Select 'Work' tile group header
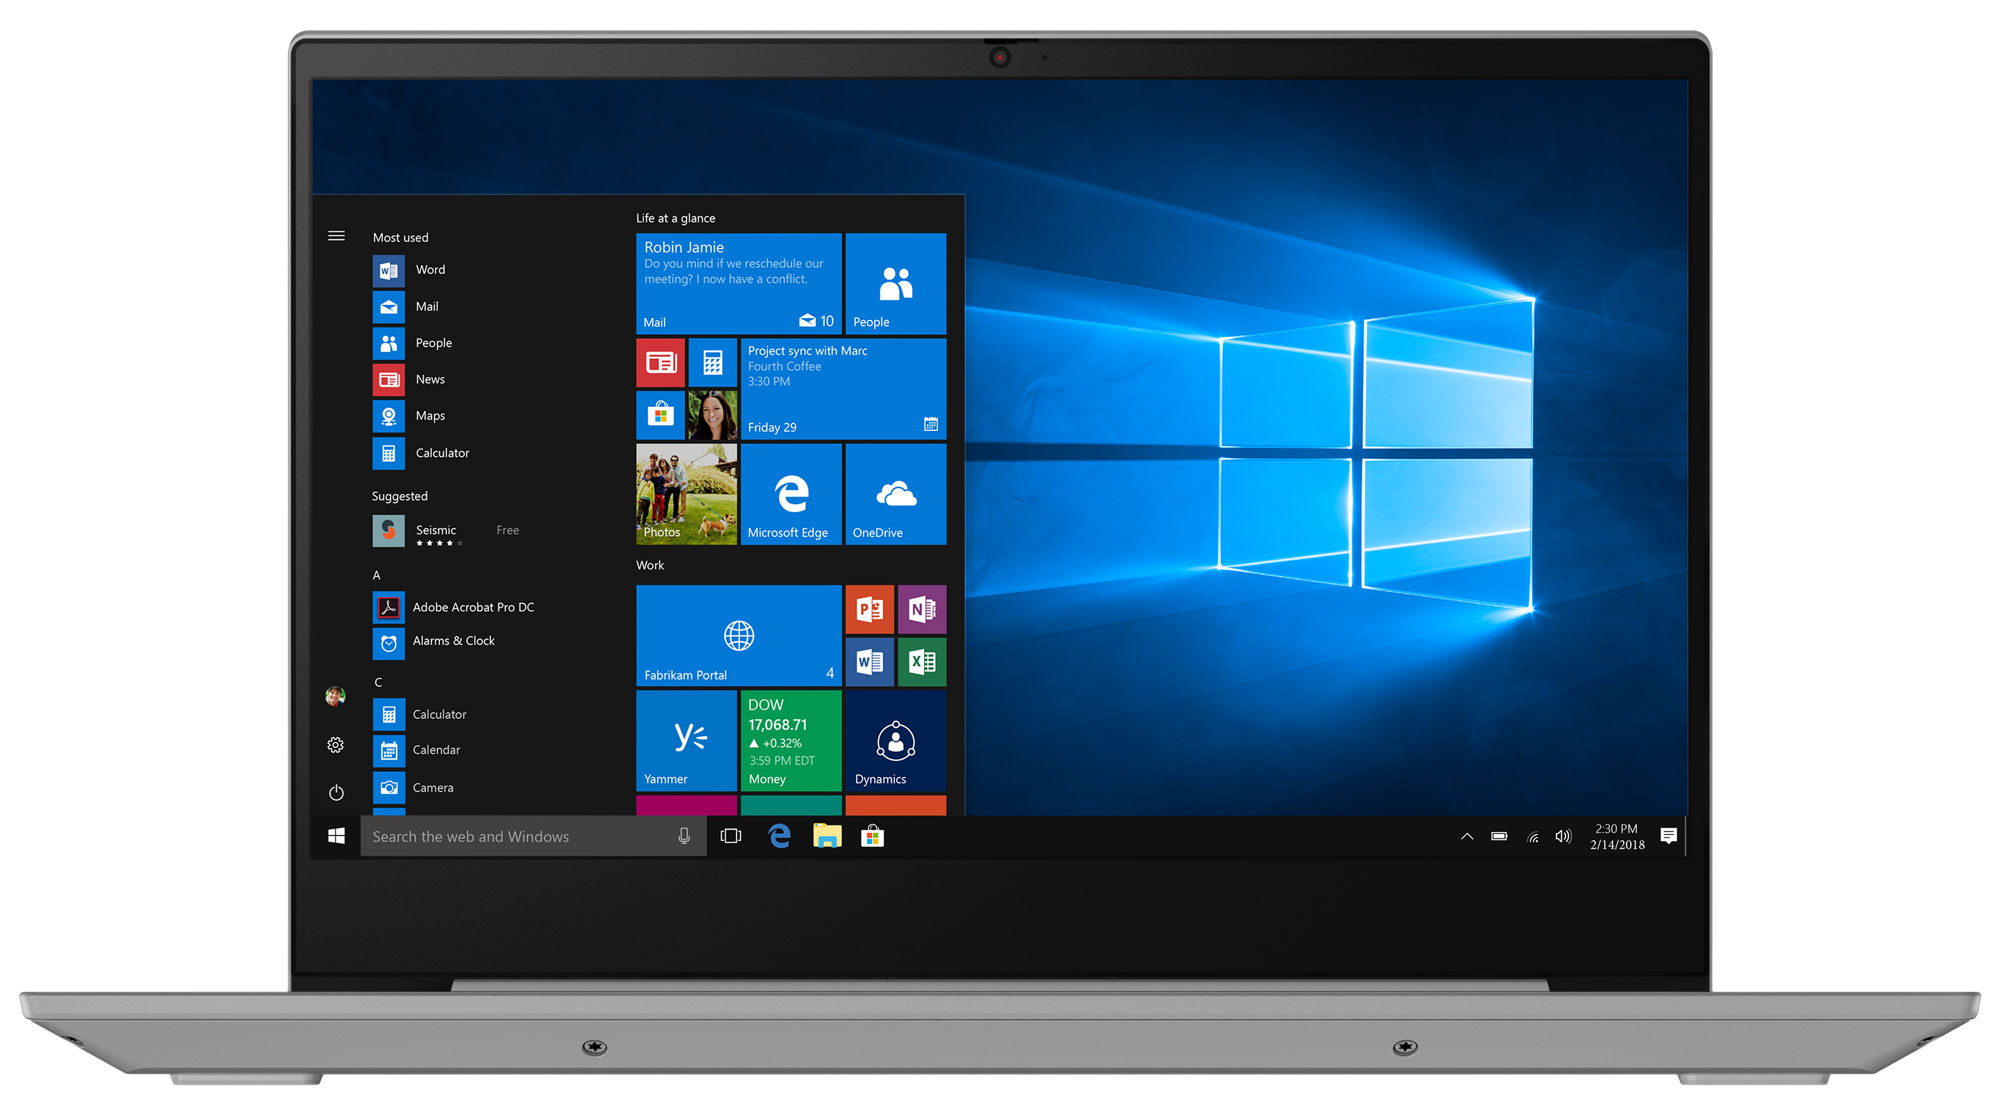Image resolution: width=2000 pixels, height=1109 pixels. pyautogui.click(x=650, y=565)
